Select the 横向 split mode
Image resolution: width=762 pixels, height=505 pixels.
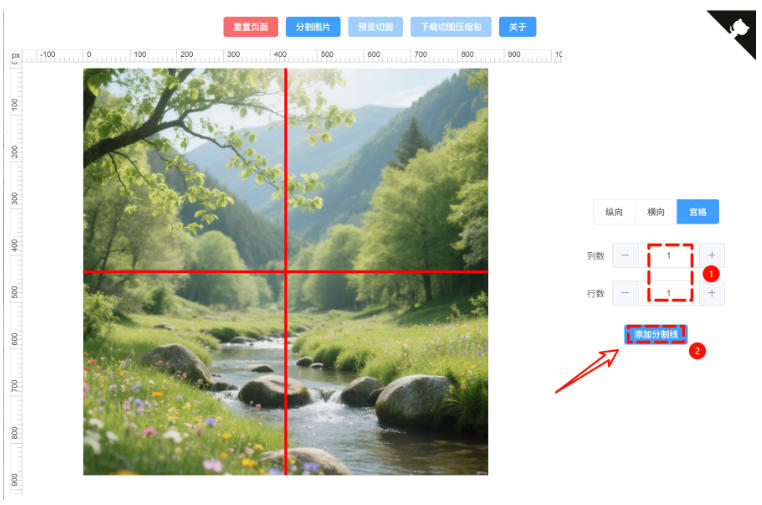tap(656, 212)
